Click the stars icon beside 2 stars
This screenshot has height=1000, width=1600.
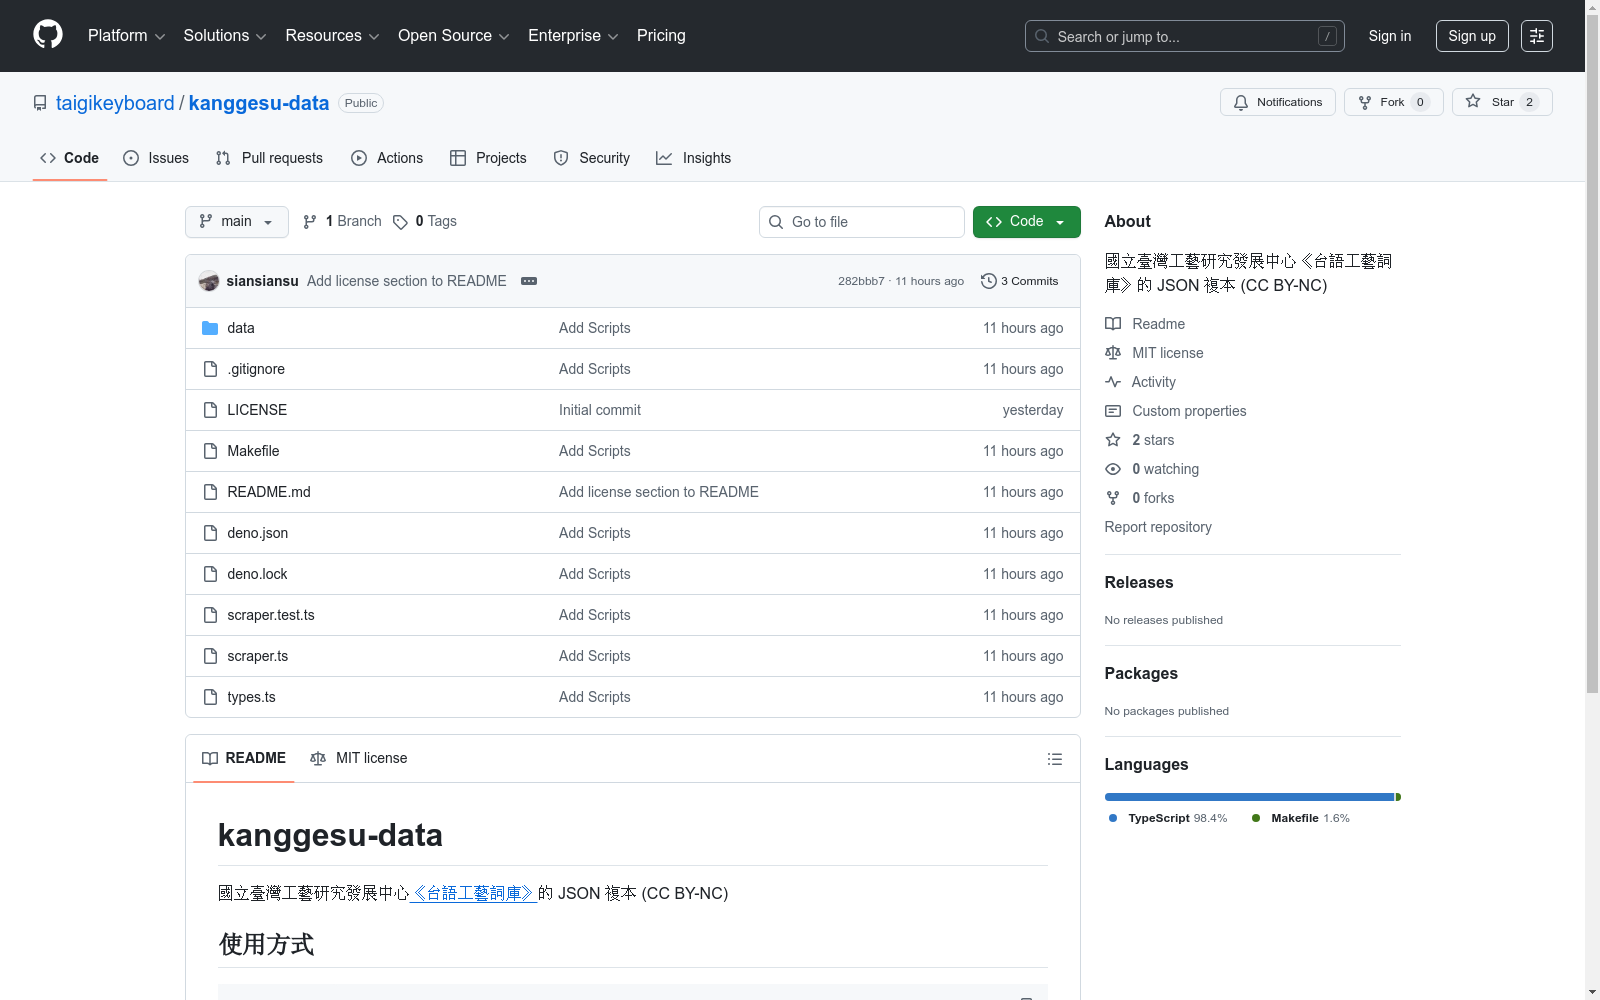[1113, 440]
